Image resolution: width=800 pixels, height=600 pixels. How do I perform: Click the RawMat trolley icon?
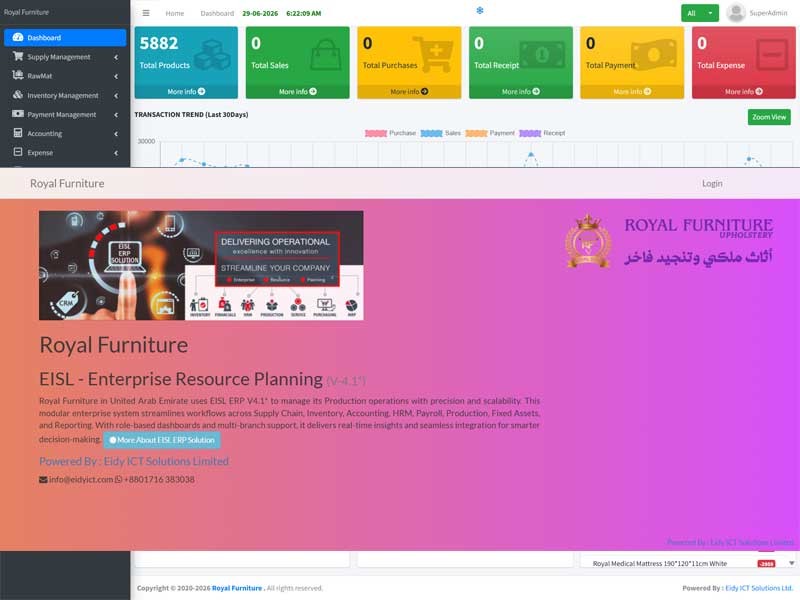click(x=18, y=76)
